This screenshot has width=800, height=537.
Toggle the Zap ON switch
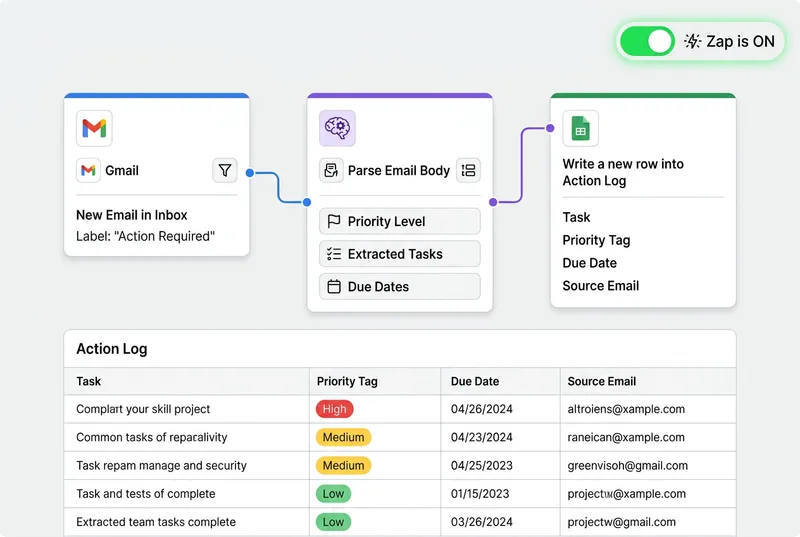click(647, 42)
